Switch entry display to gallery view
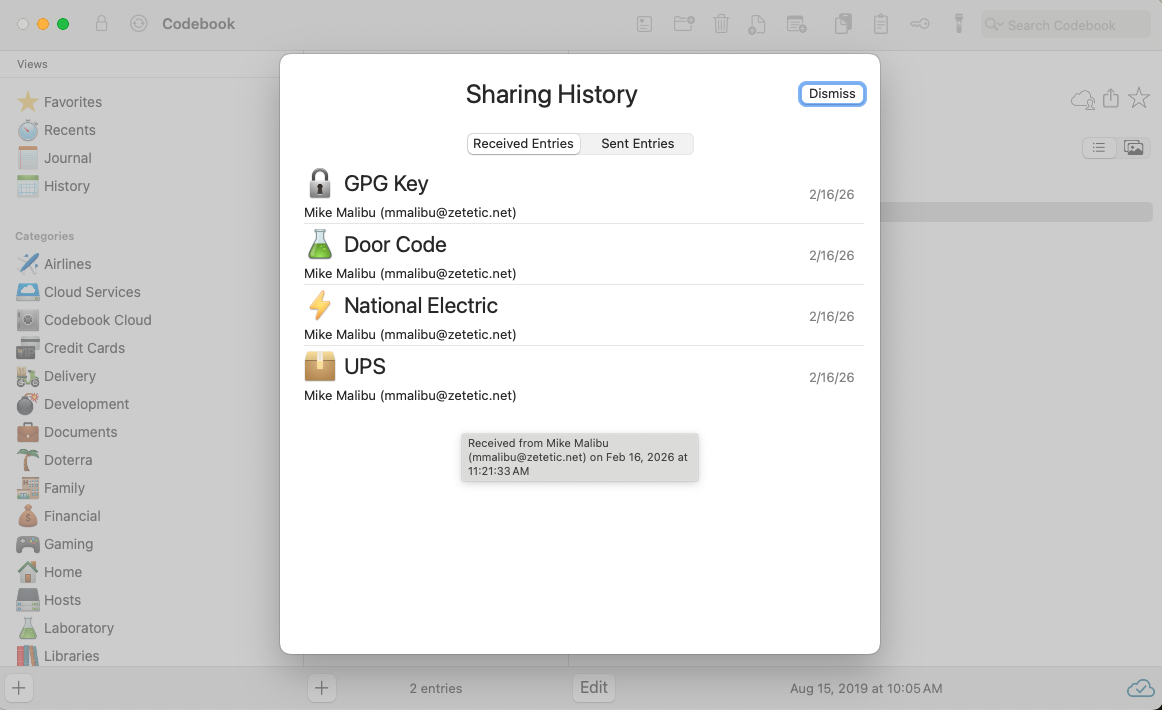This screenshot has width=1162, height=710. [x=1134, y=147]
